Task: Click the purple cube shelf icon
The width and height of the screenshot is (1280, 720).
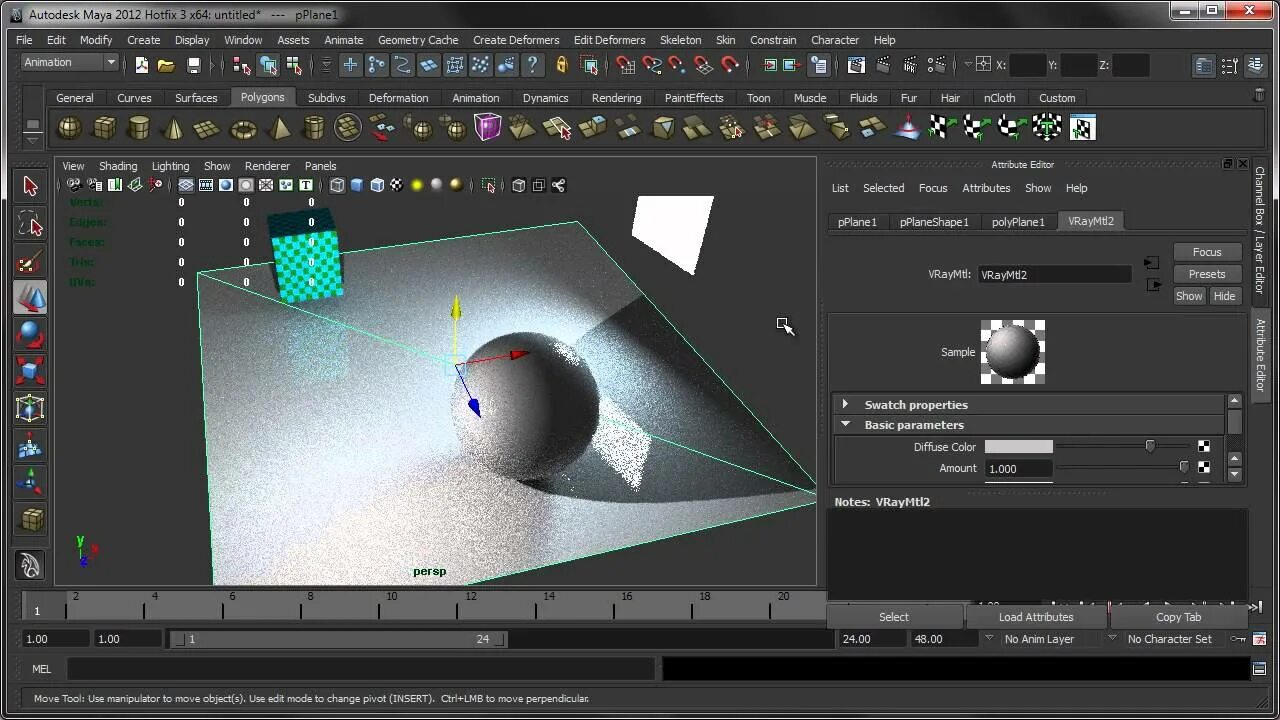Action: click(488, 128)
